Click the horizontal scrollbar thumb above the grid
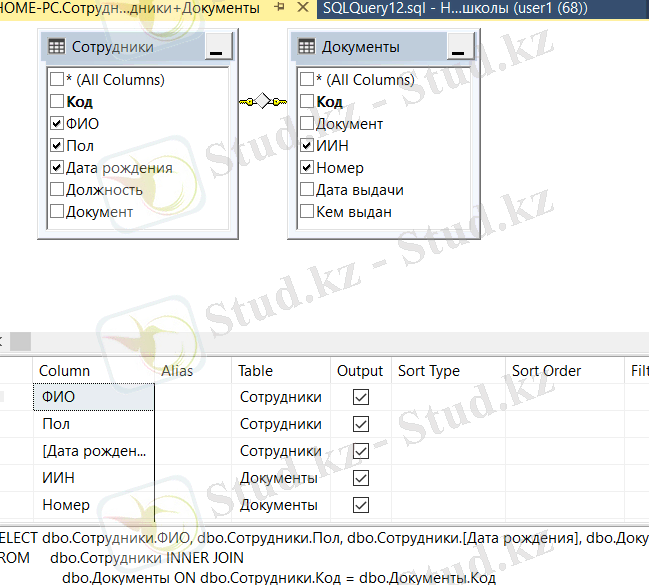 (x=20, y=342)
